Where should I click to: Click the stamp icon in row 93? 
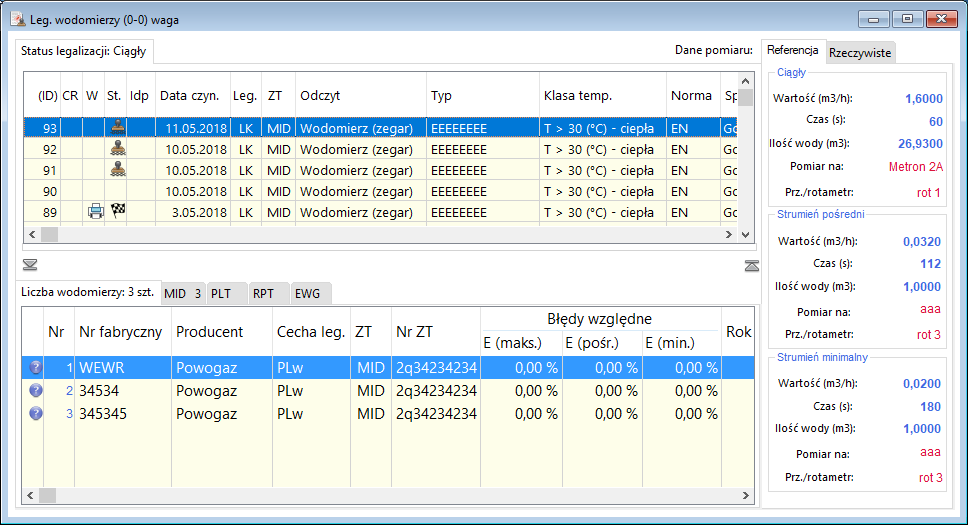117,128
